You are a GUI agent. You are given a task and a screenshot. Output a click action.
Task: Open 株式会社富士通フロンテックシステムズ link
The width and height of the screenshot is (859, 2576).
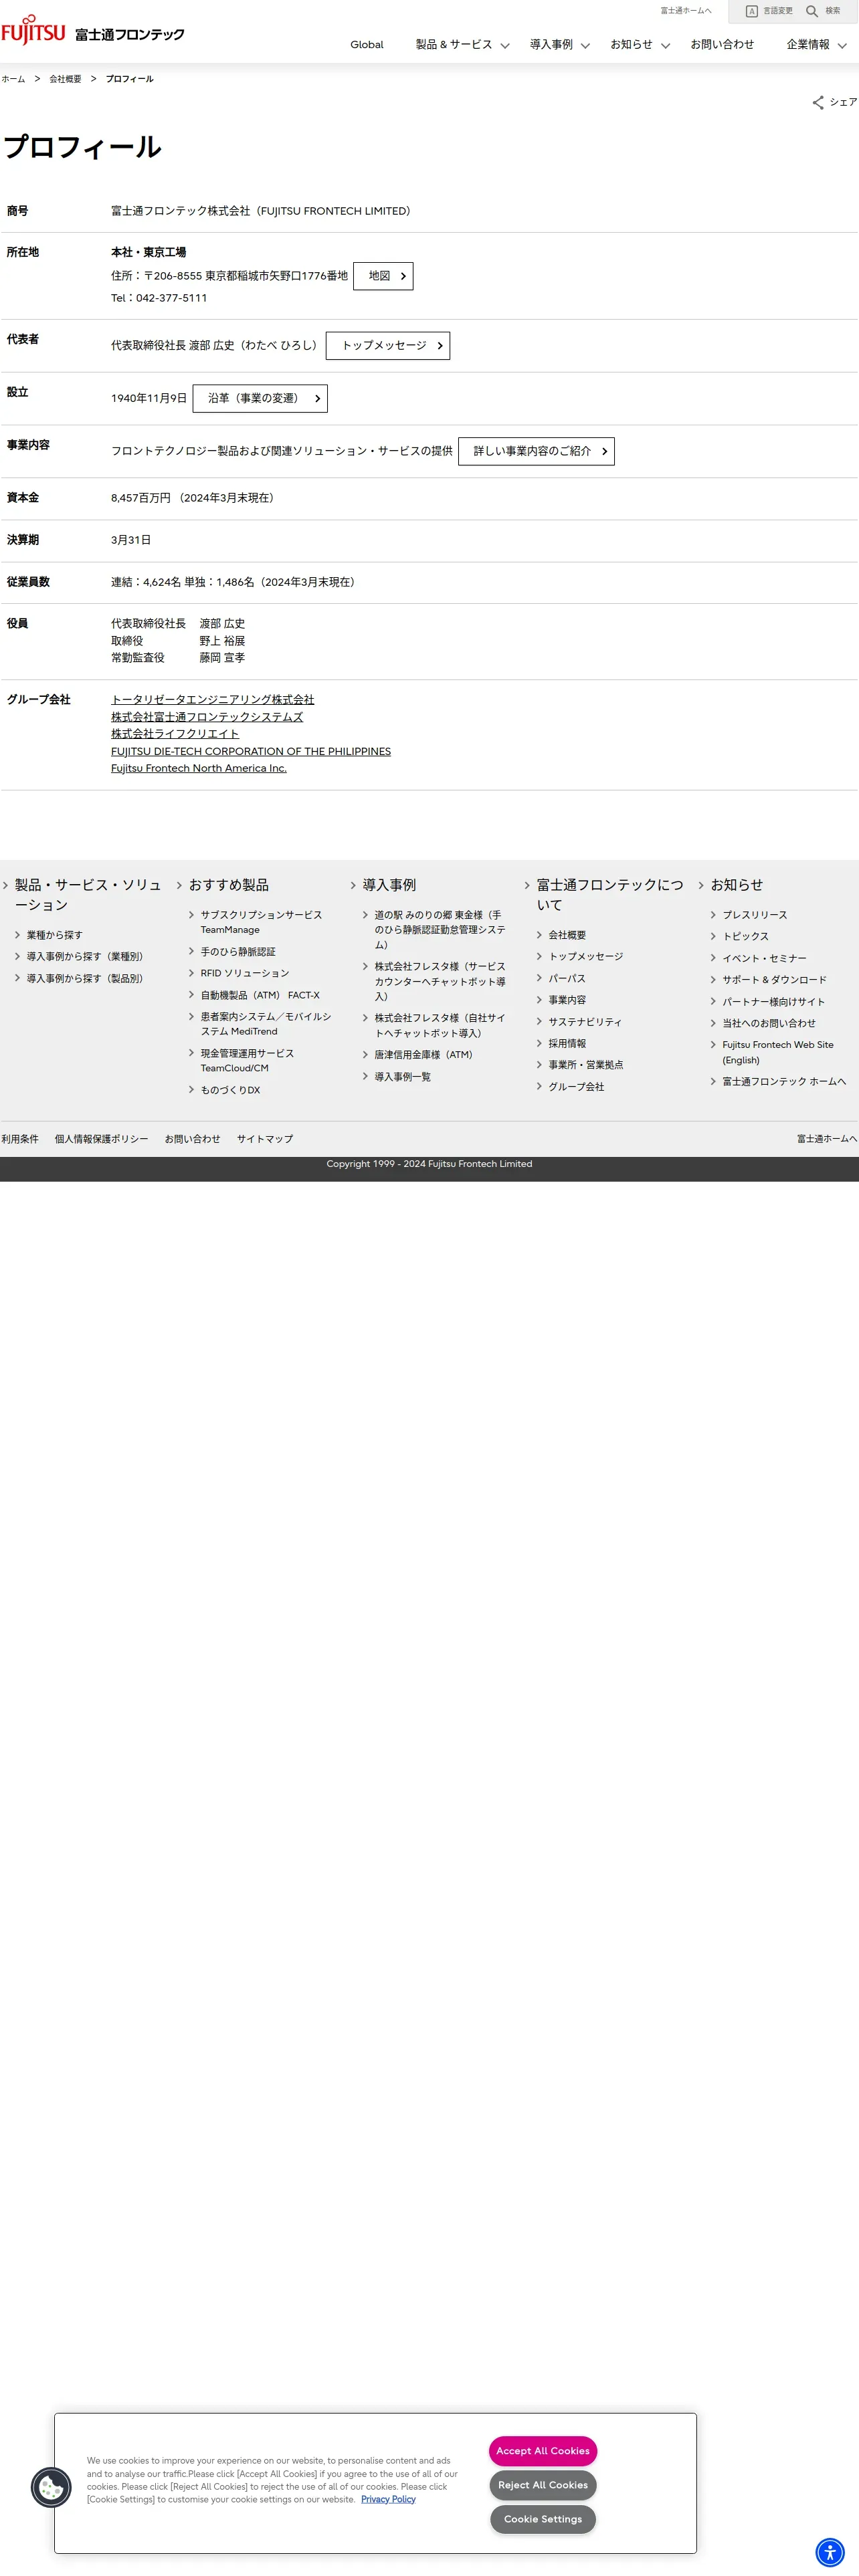pos(207,717)
